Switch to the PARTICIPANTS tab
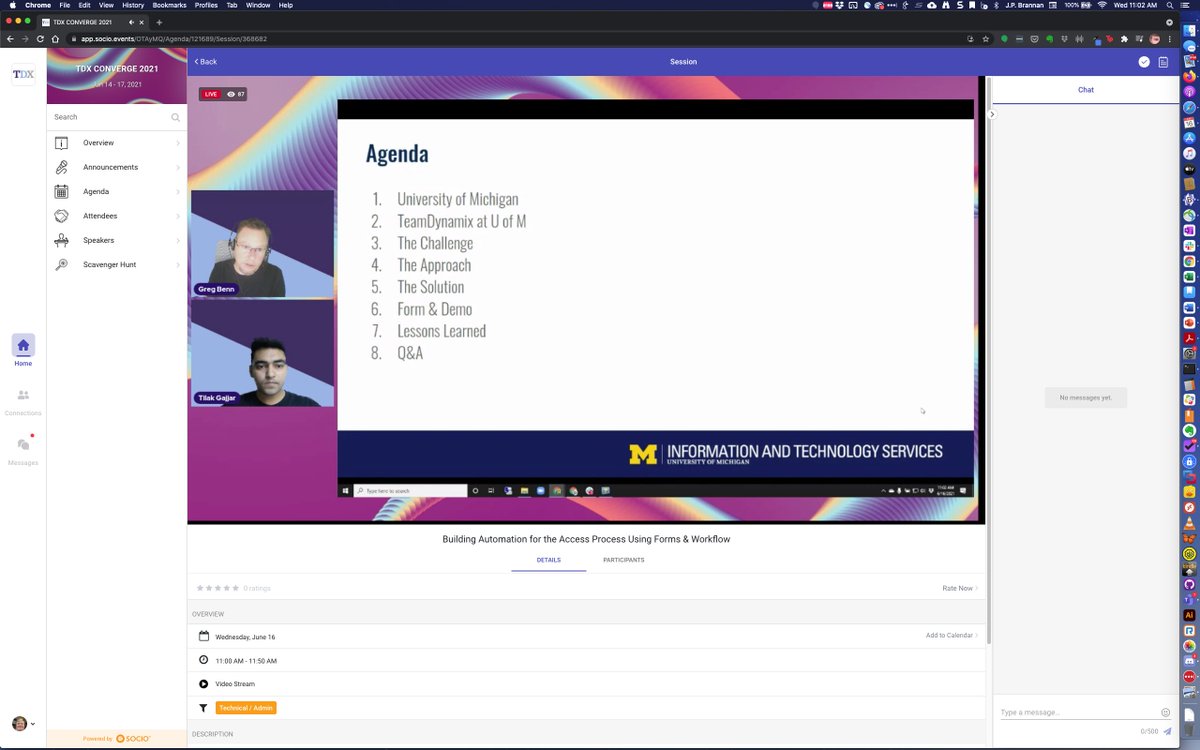The image size is (1200, 750). pos(623,560)
